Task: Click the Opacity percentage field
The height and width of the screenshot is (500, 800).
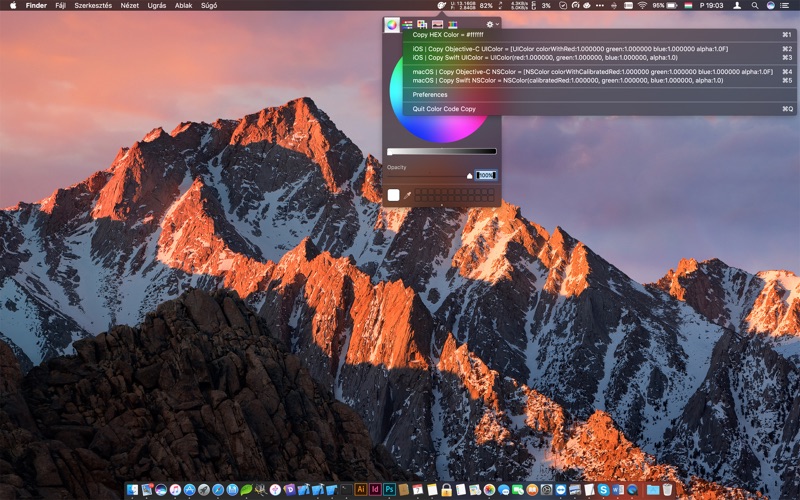Action: (486, 175)
